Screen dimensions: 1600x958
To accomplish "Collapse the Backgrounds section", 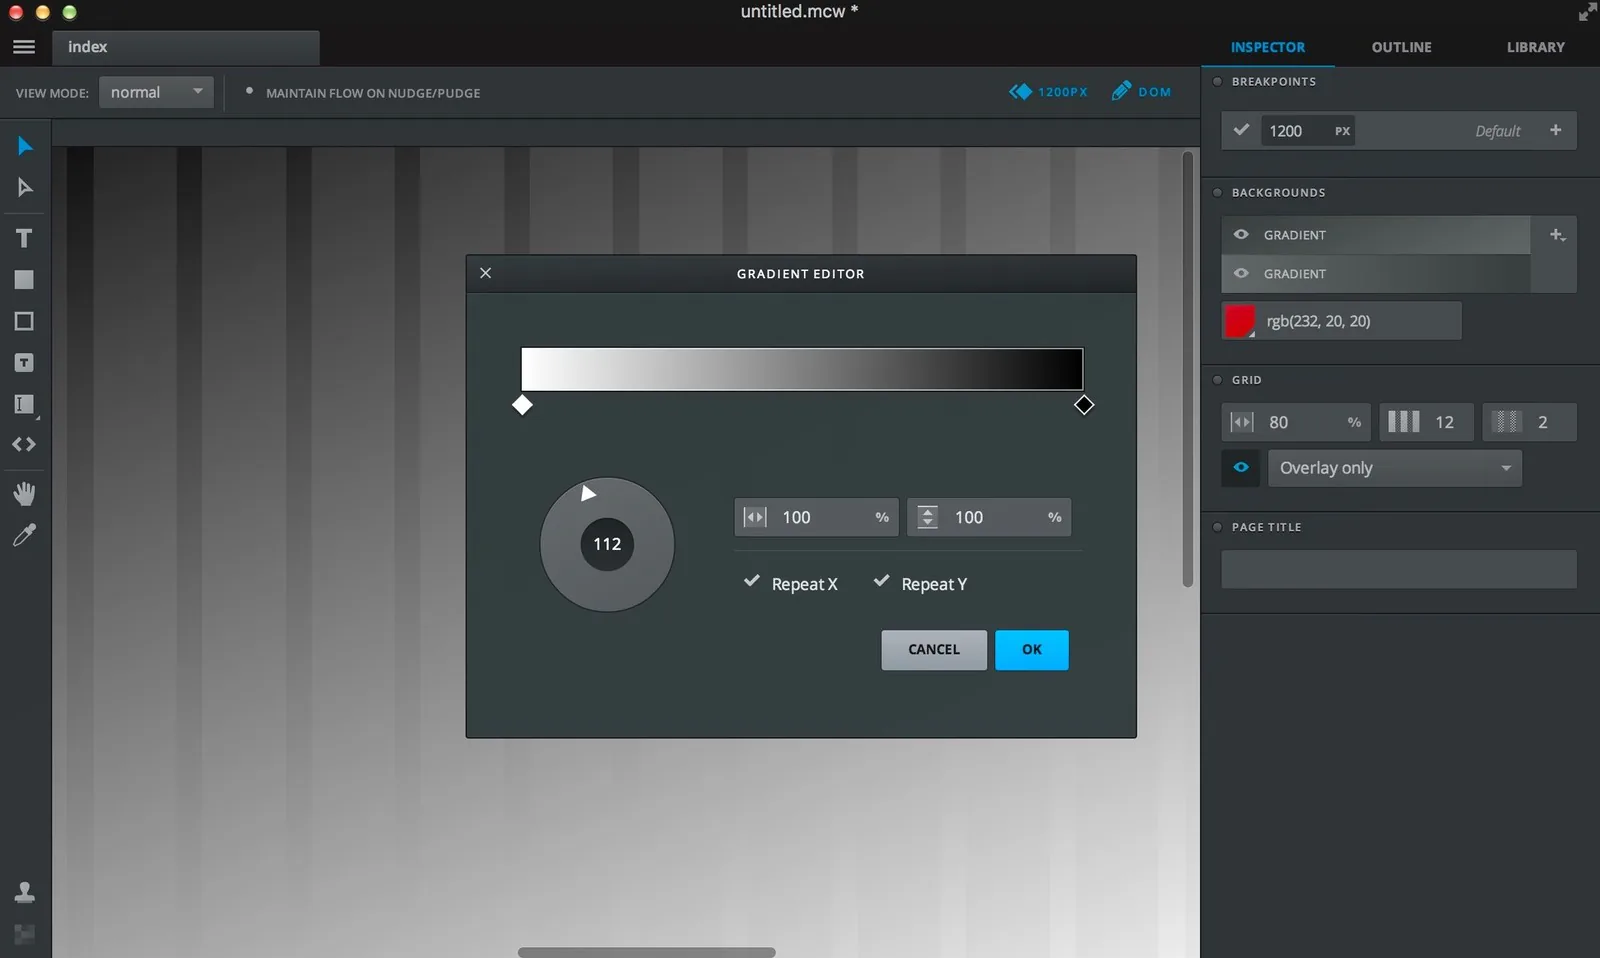I will click(1217, 193).
